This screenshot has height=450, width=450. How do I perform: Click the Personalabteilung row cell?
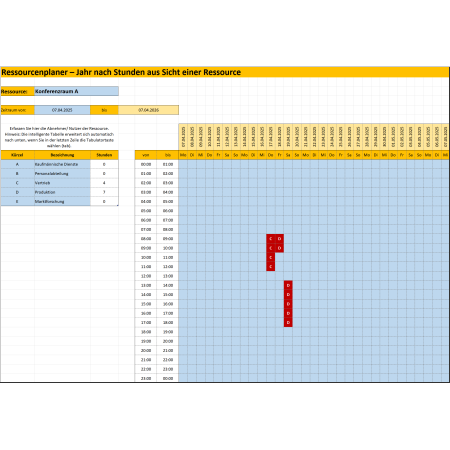[x=62, y=174]
